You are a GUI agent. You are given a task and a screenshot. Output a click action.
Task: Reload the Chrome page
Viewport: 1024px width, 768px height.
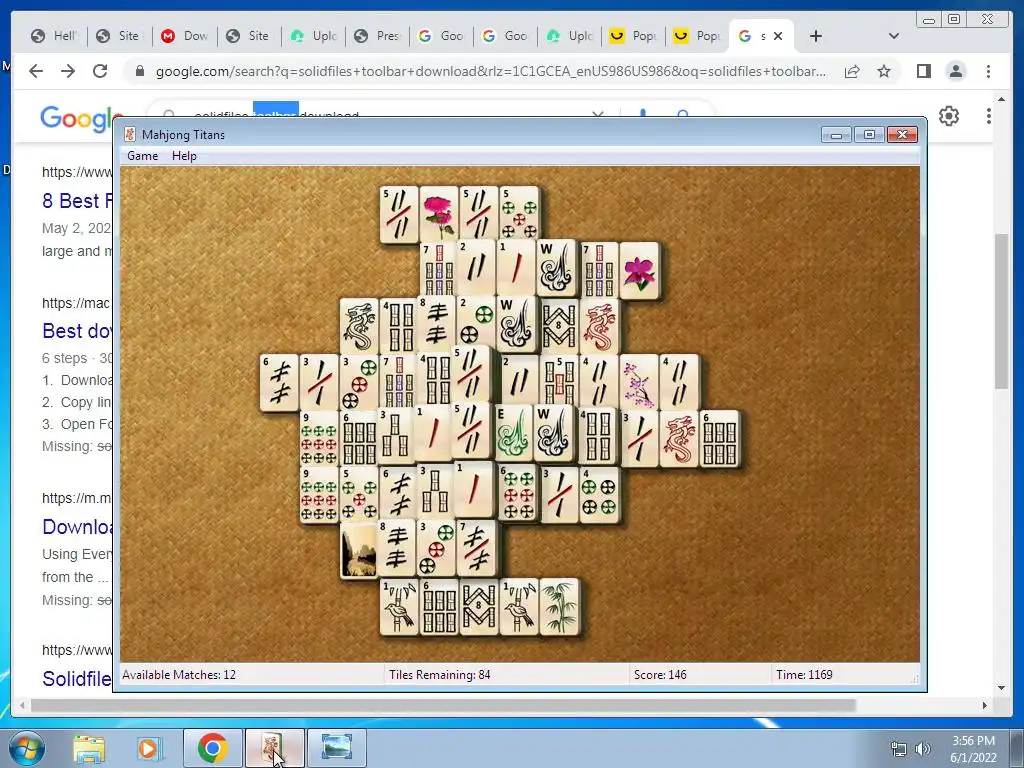[100, 71]
